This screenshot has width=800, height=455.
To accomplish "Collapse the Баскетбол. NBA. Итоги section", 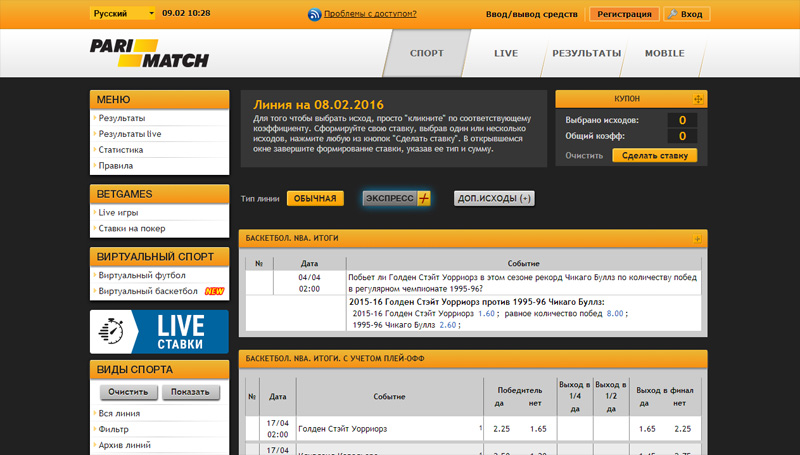I will 697,239.
